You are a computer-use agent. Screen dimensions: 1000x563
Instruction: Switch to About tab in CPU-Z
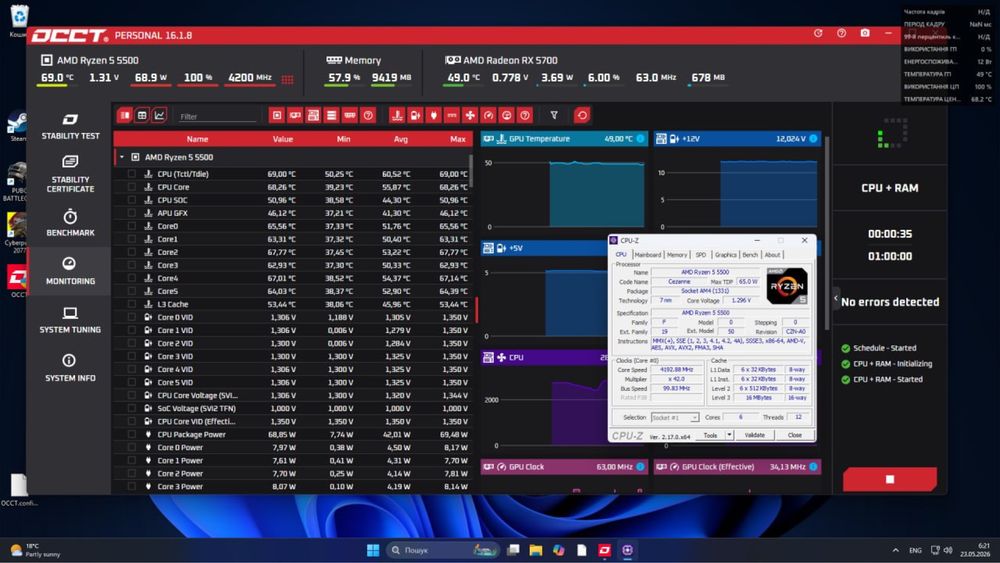click(x=772, y=254)
